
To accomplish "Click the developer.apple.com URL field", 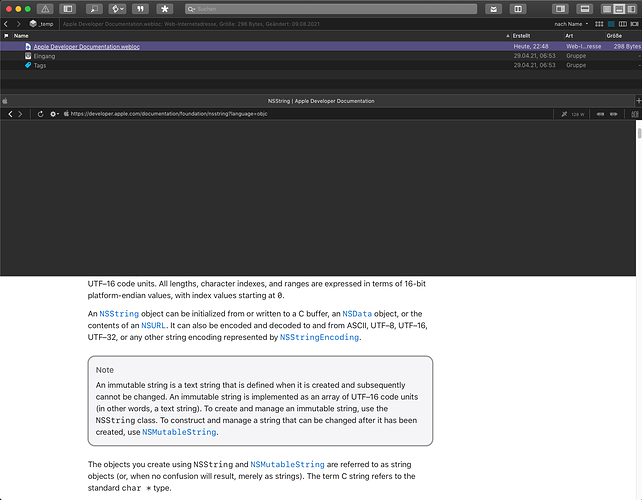I will tap(169, 114).
